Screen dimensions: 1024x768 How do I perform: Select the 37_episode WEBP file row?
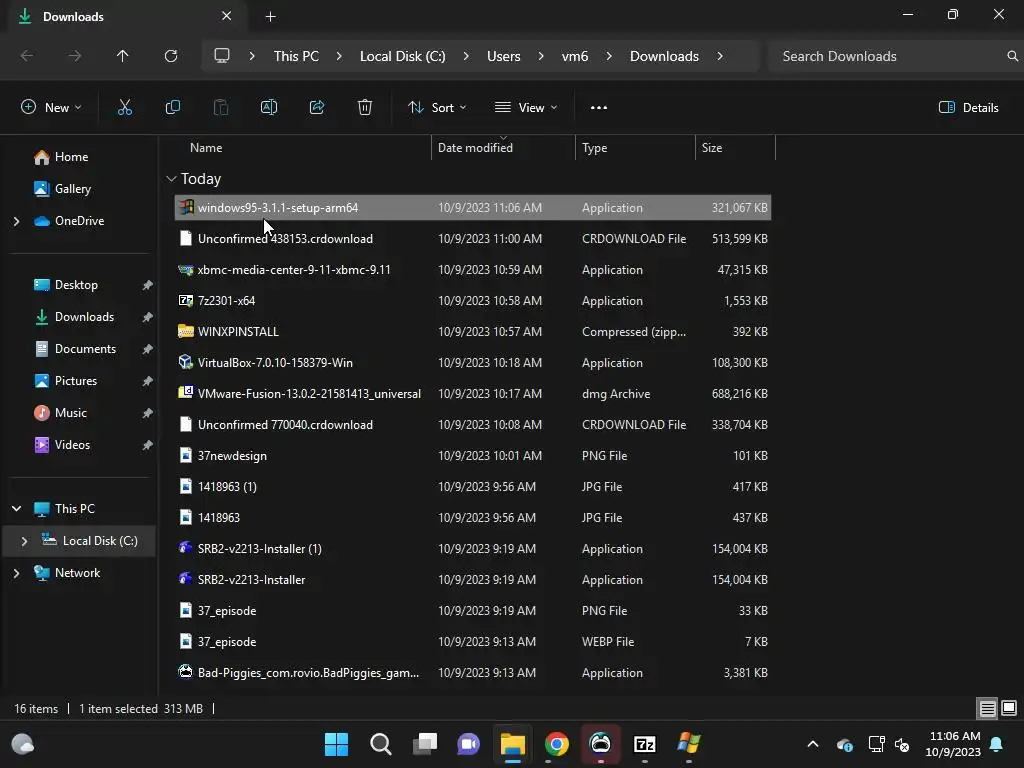473,641
